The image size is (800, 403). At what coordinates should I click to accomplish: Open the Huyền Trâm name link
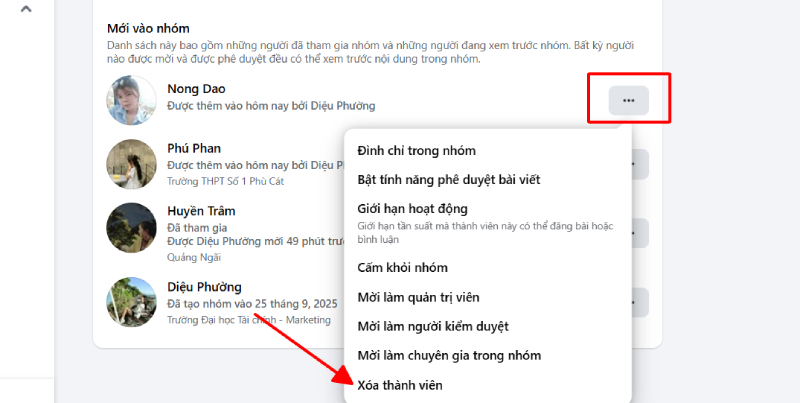201,211
